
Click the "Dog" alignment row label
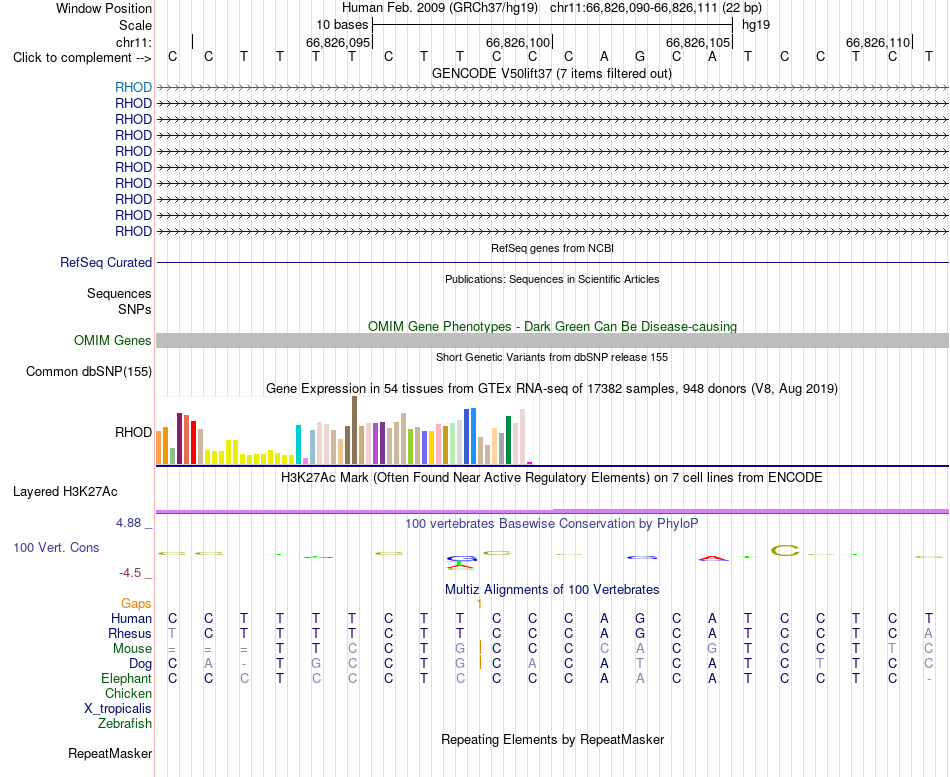tap(140, 664)
